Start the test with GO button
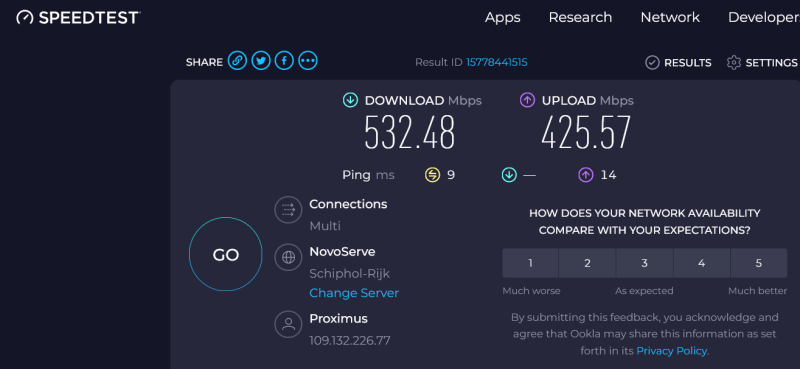 coord(226,254)
